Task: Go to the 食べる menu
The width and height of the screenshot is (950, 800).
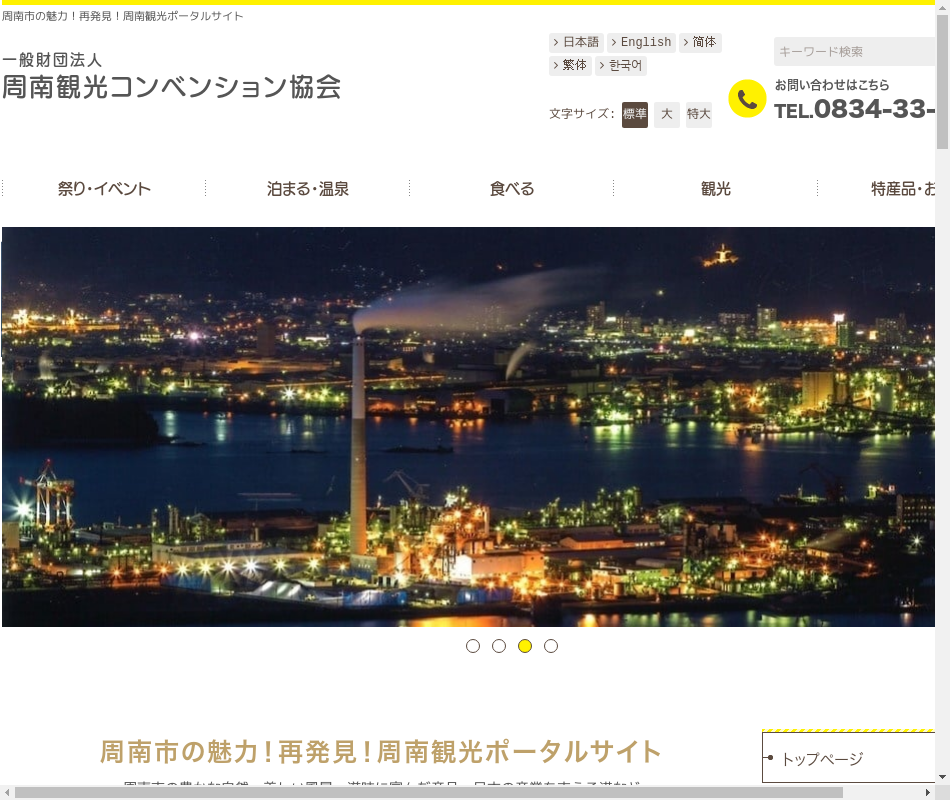Action: (512, 188)
